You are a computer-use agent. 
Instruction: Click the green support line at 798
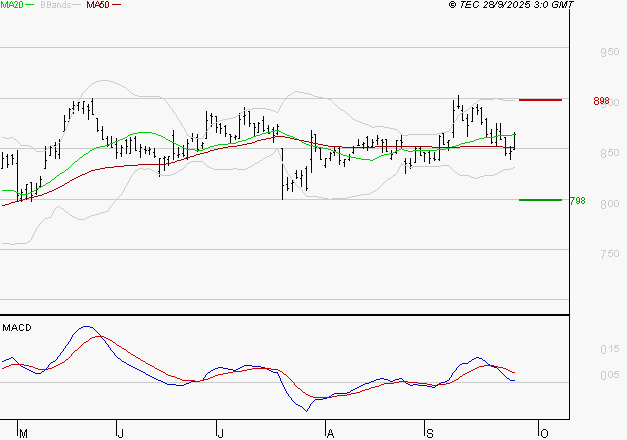coord(540,200)
